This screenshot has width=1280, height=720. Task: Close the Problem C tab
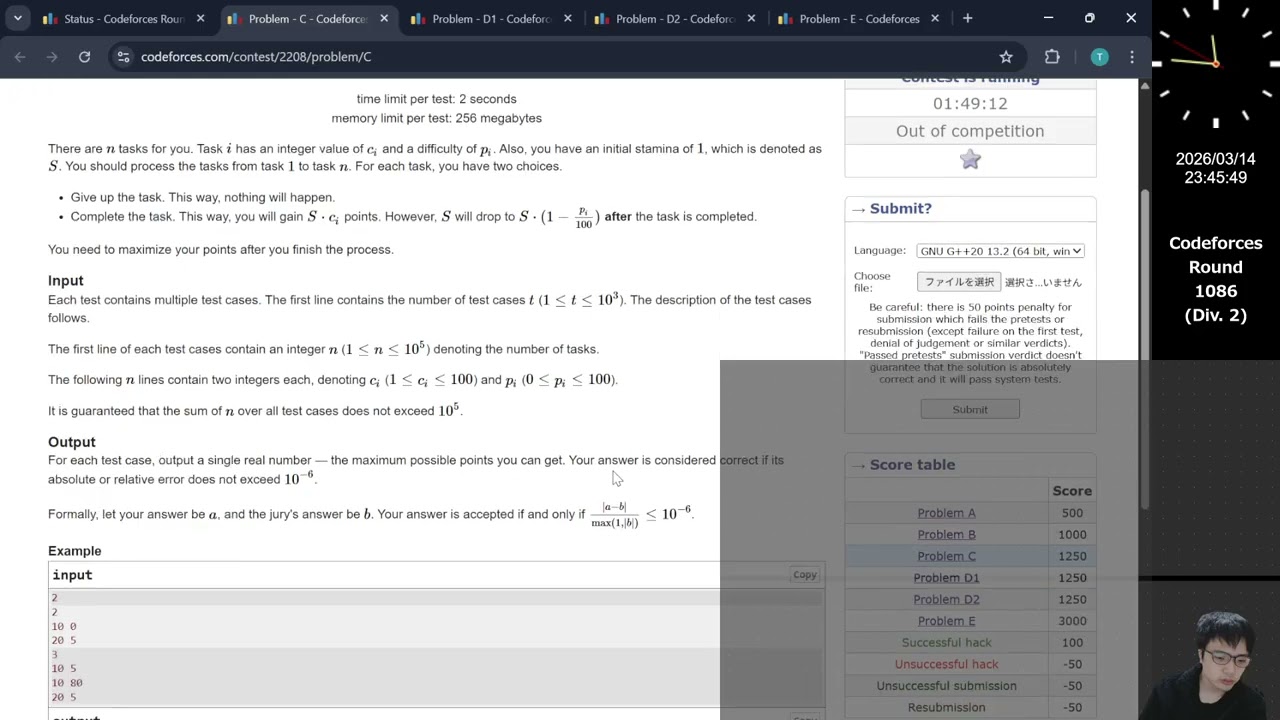tap(384, 19)
